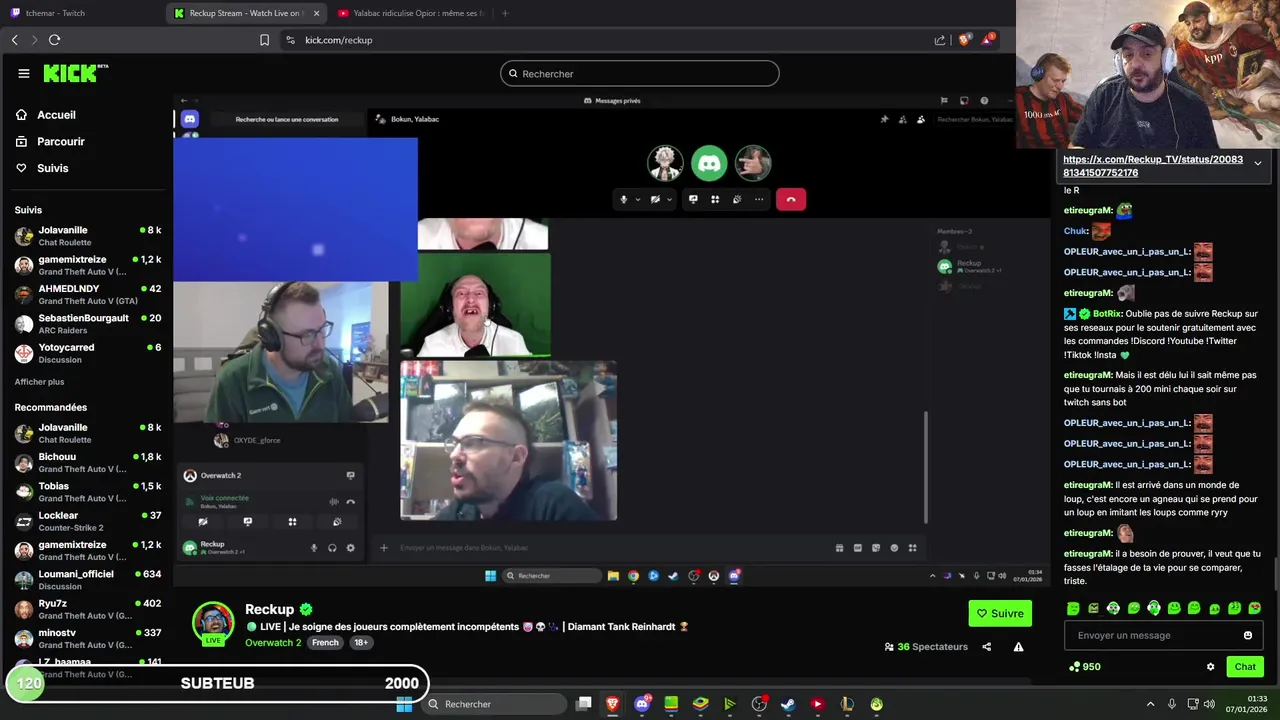Click the Windows taskbar Rechercher box
Image resolution: width=1280 pixels, height=720 pixels.
pyautogui.click(x=493, y=704)
